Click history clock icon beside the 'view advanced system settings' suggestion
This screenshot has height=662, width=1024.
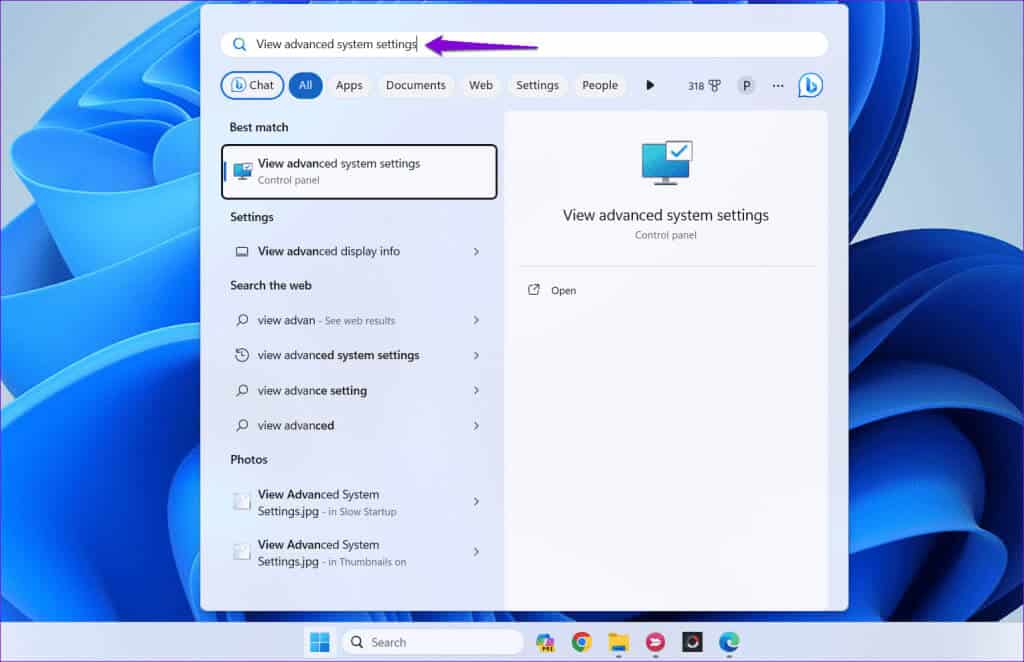tap(242, 355)
